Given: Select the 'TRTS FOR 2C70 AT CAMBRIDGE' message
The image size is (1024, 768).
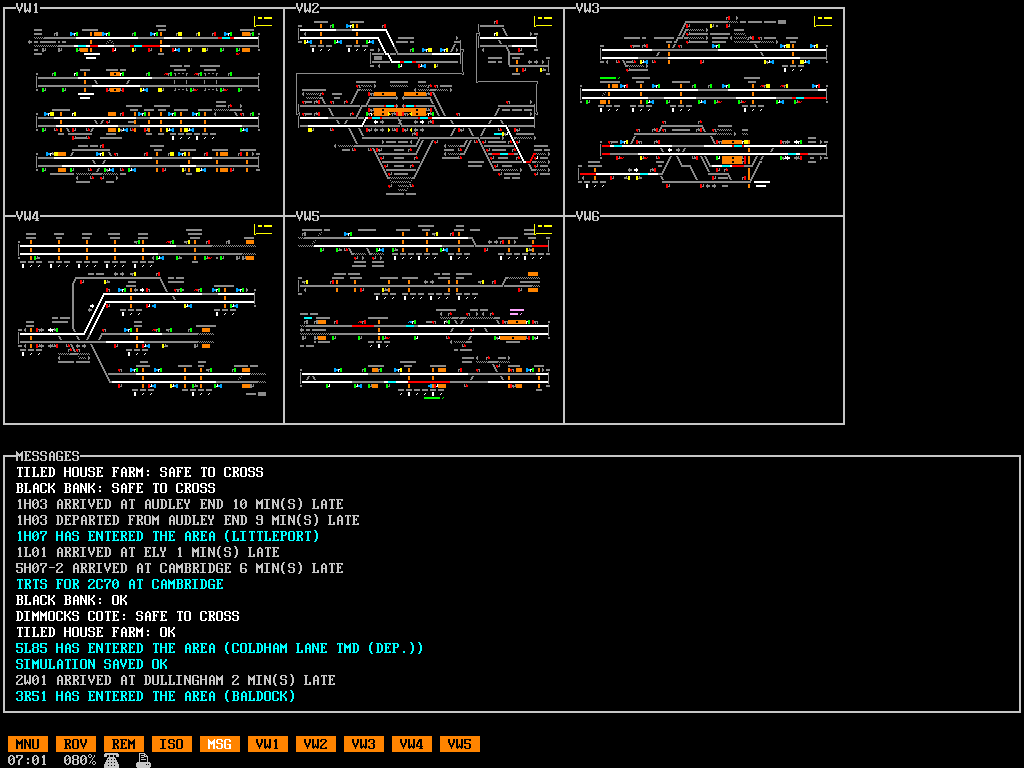Looking at the screenshot, I should [120, 584].
